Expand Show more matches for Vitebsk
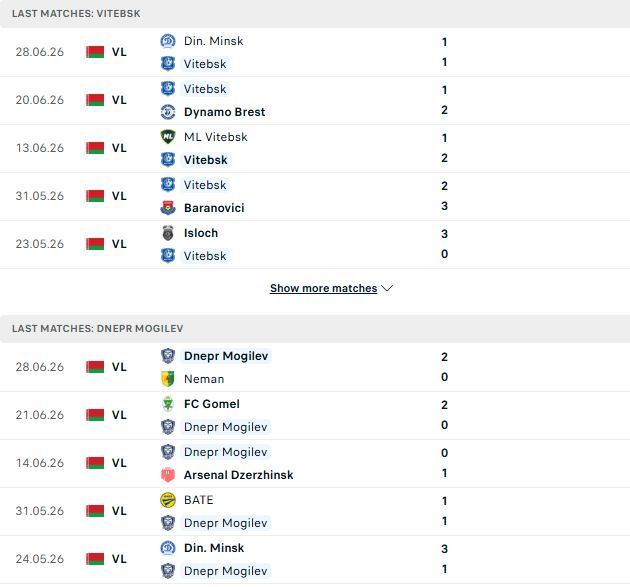Viewport: 630px width, 587px height. 323,288
